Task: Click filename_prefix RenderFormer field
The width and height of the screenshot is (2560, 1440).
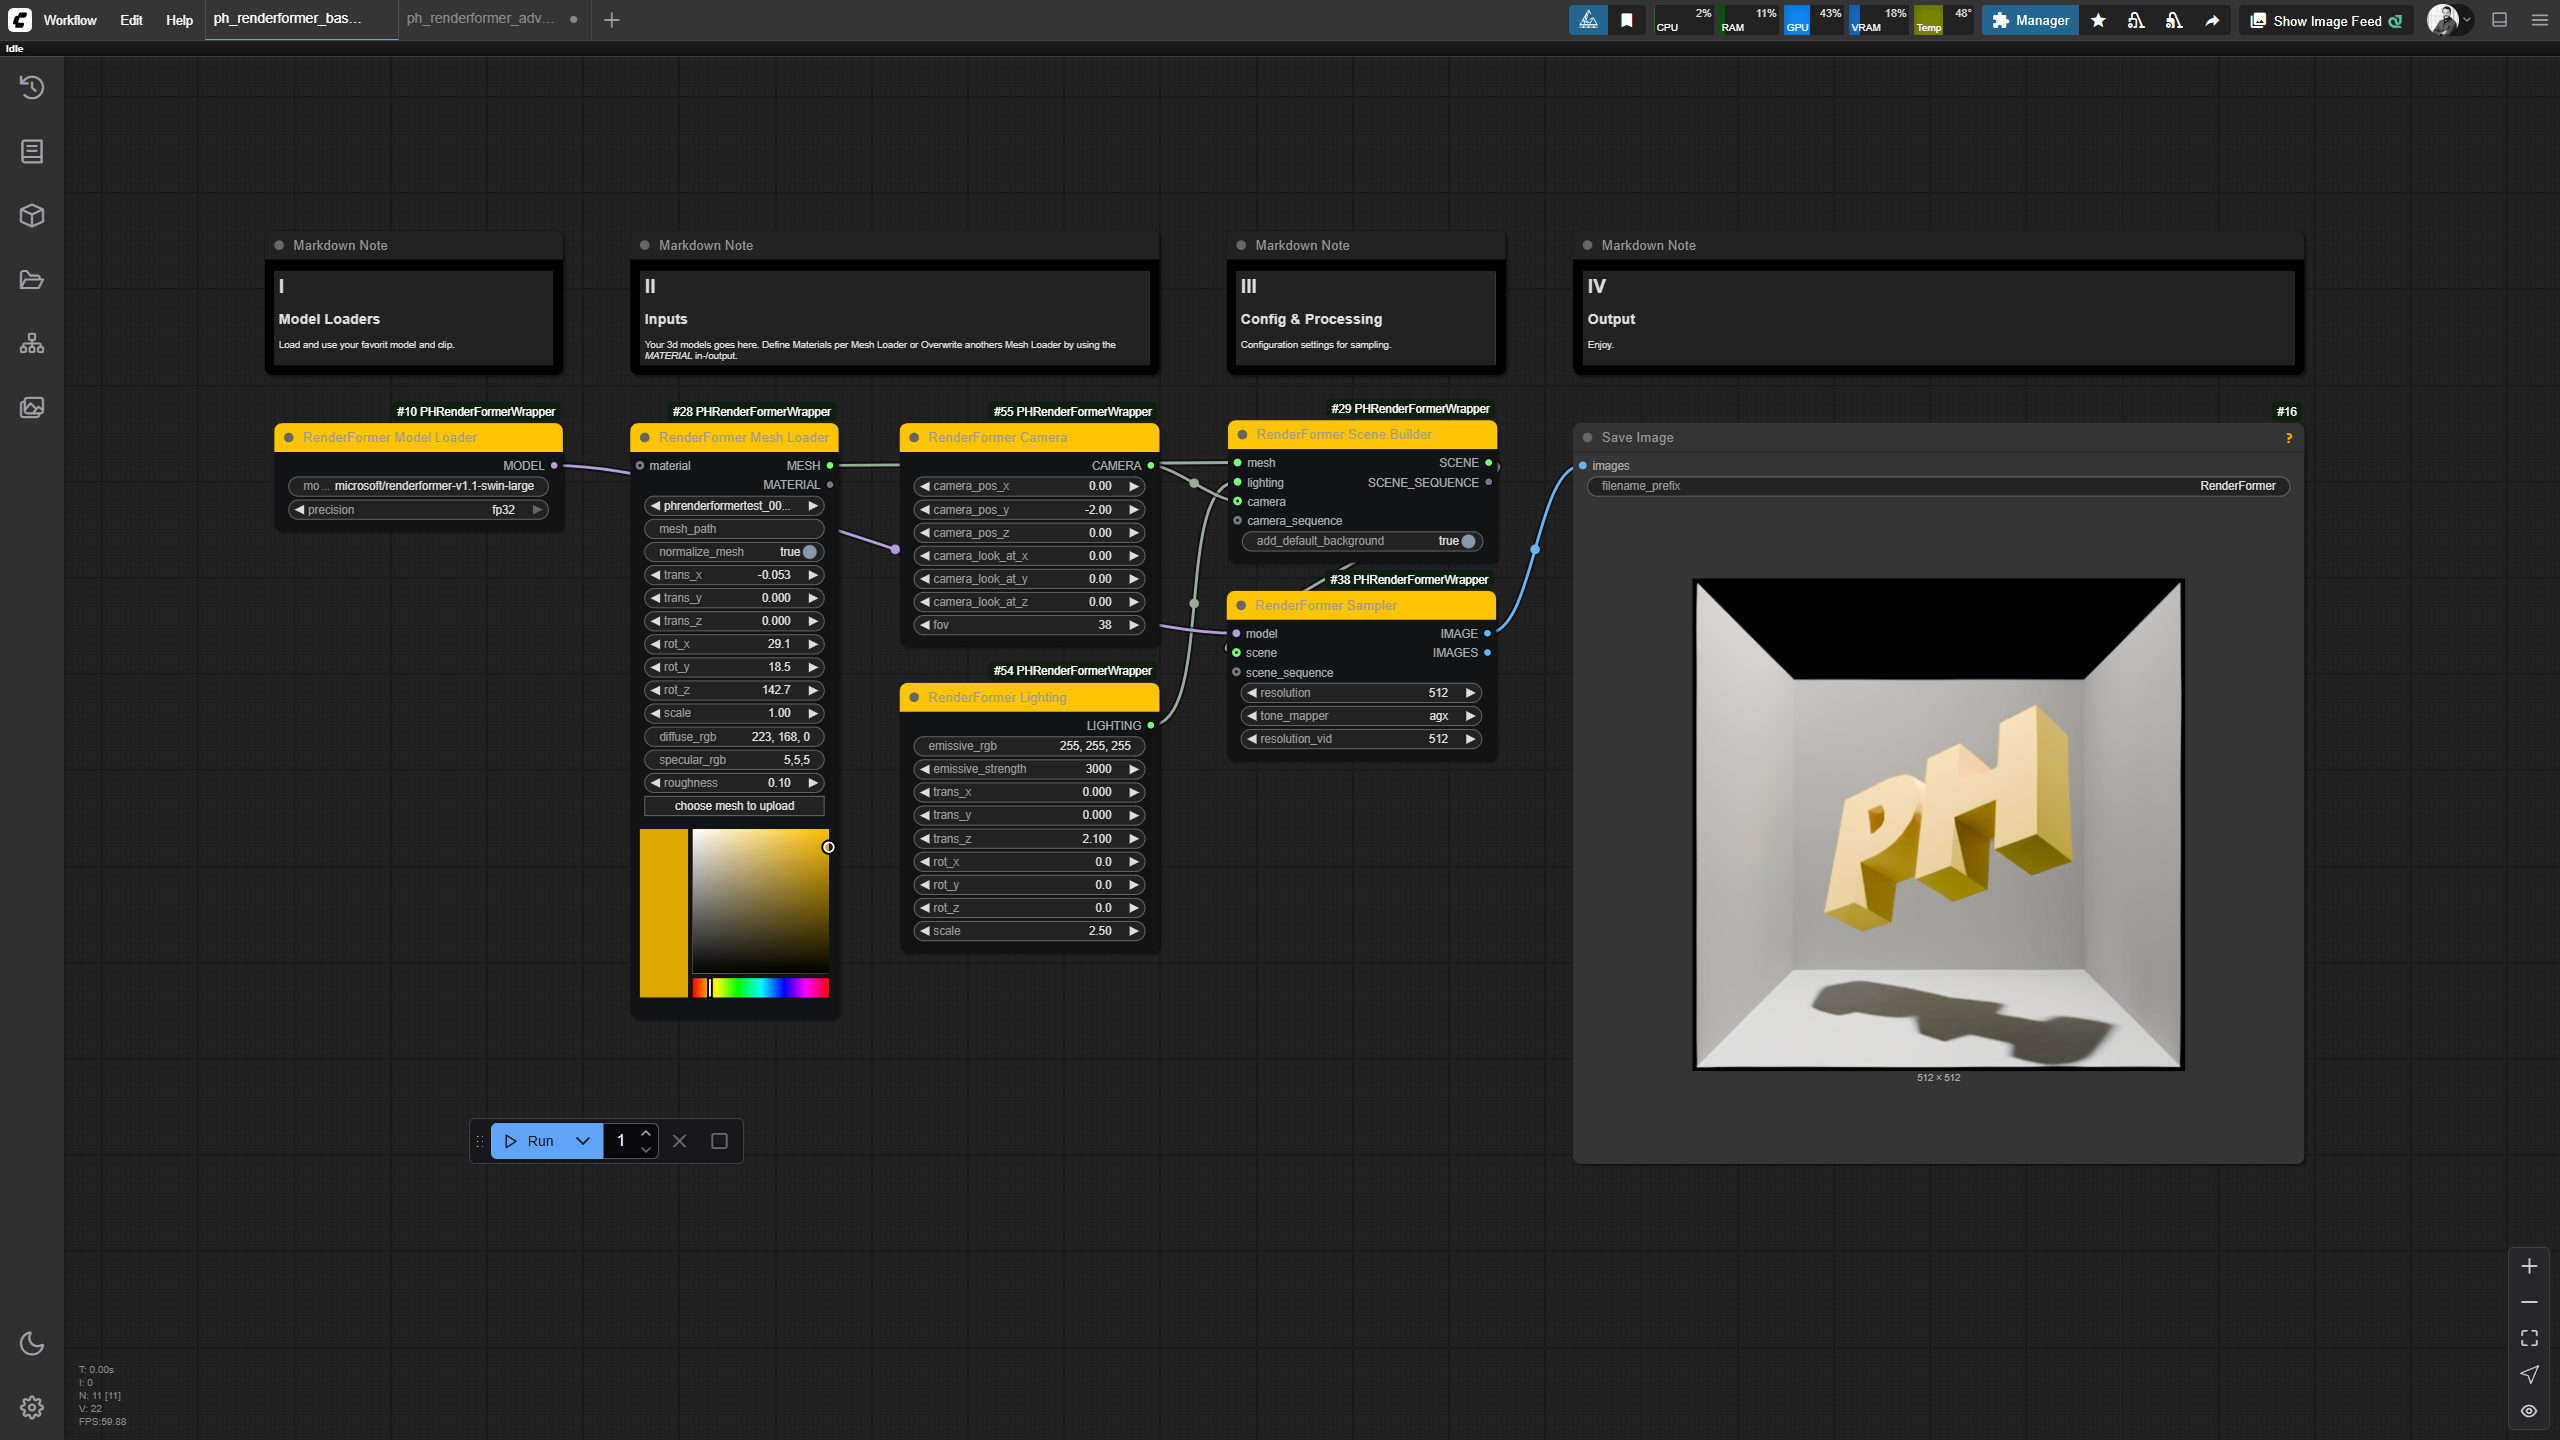Action: click(1937, 486)
